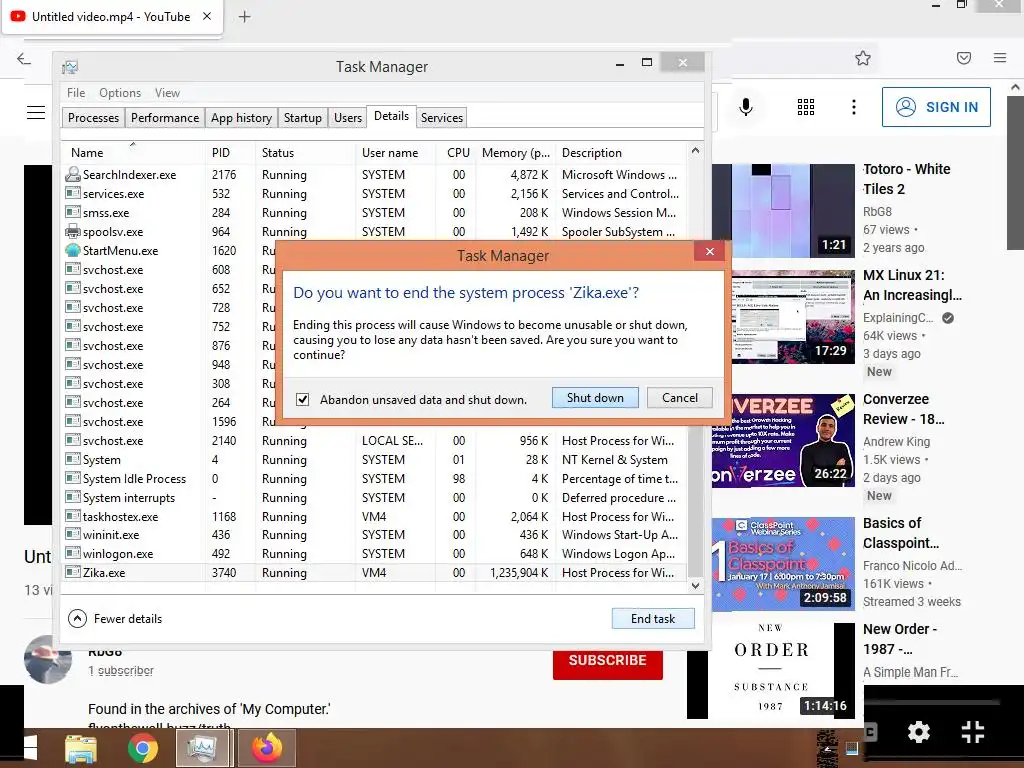Switch to the Services tab
1024x768 pixels.
[441, 118]
